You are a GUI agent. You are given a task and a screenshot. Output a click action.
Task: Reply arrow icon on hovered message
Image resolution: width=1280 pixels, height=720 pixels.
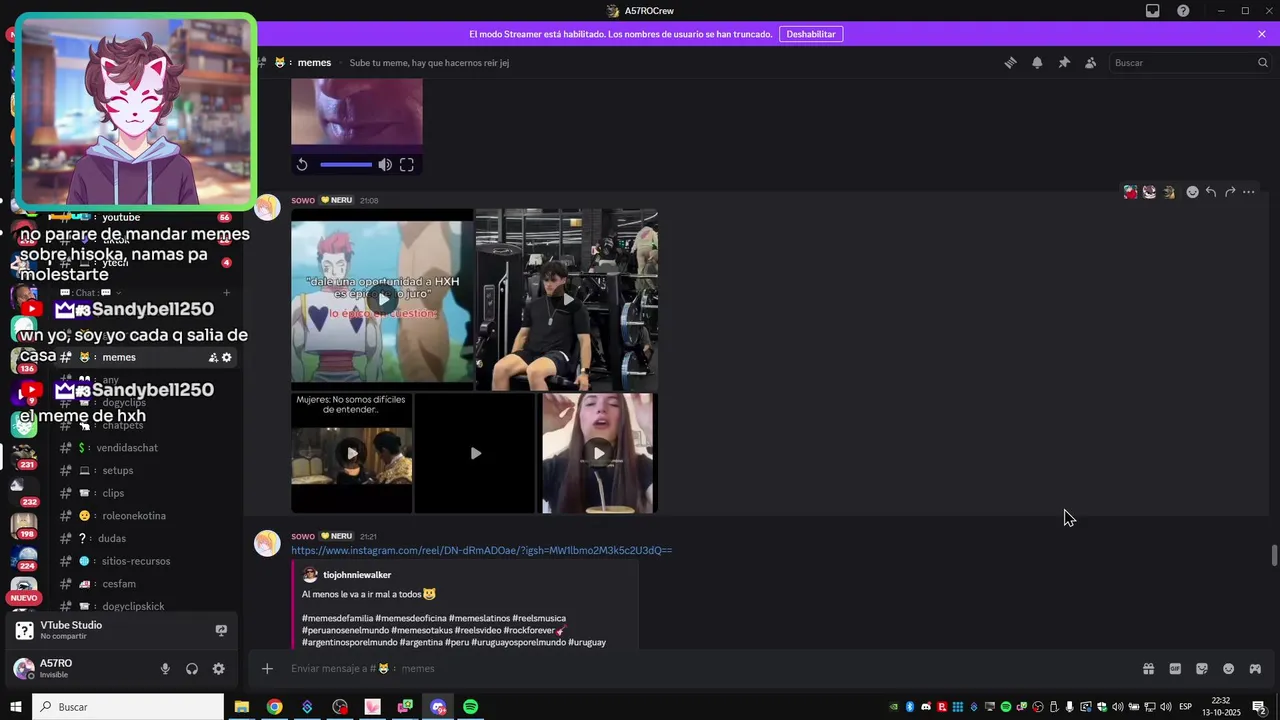pyautogui.click(x=1211, y=192)
